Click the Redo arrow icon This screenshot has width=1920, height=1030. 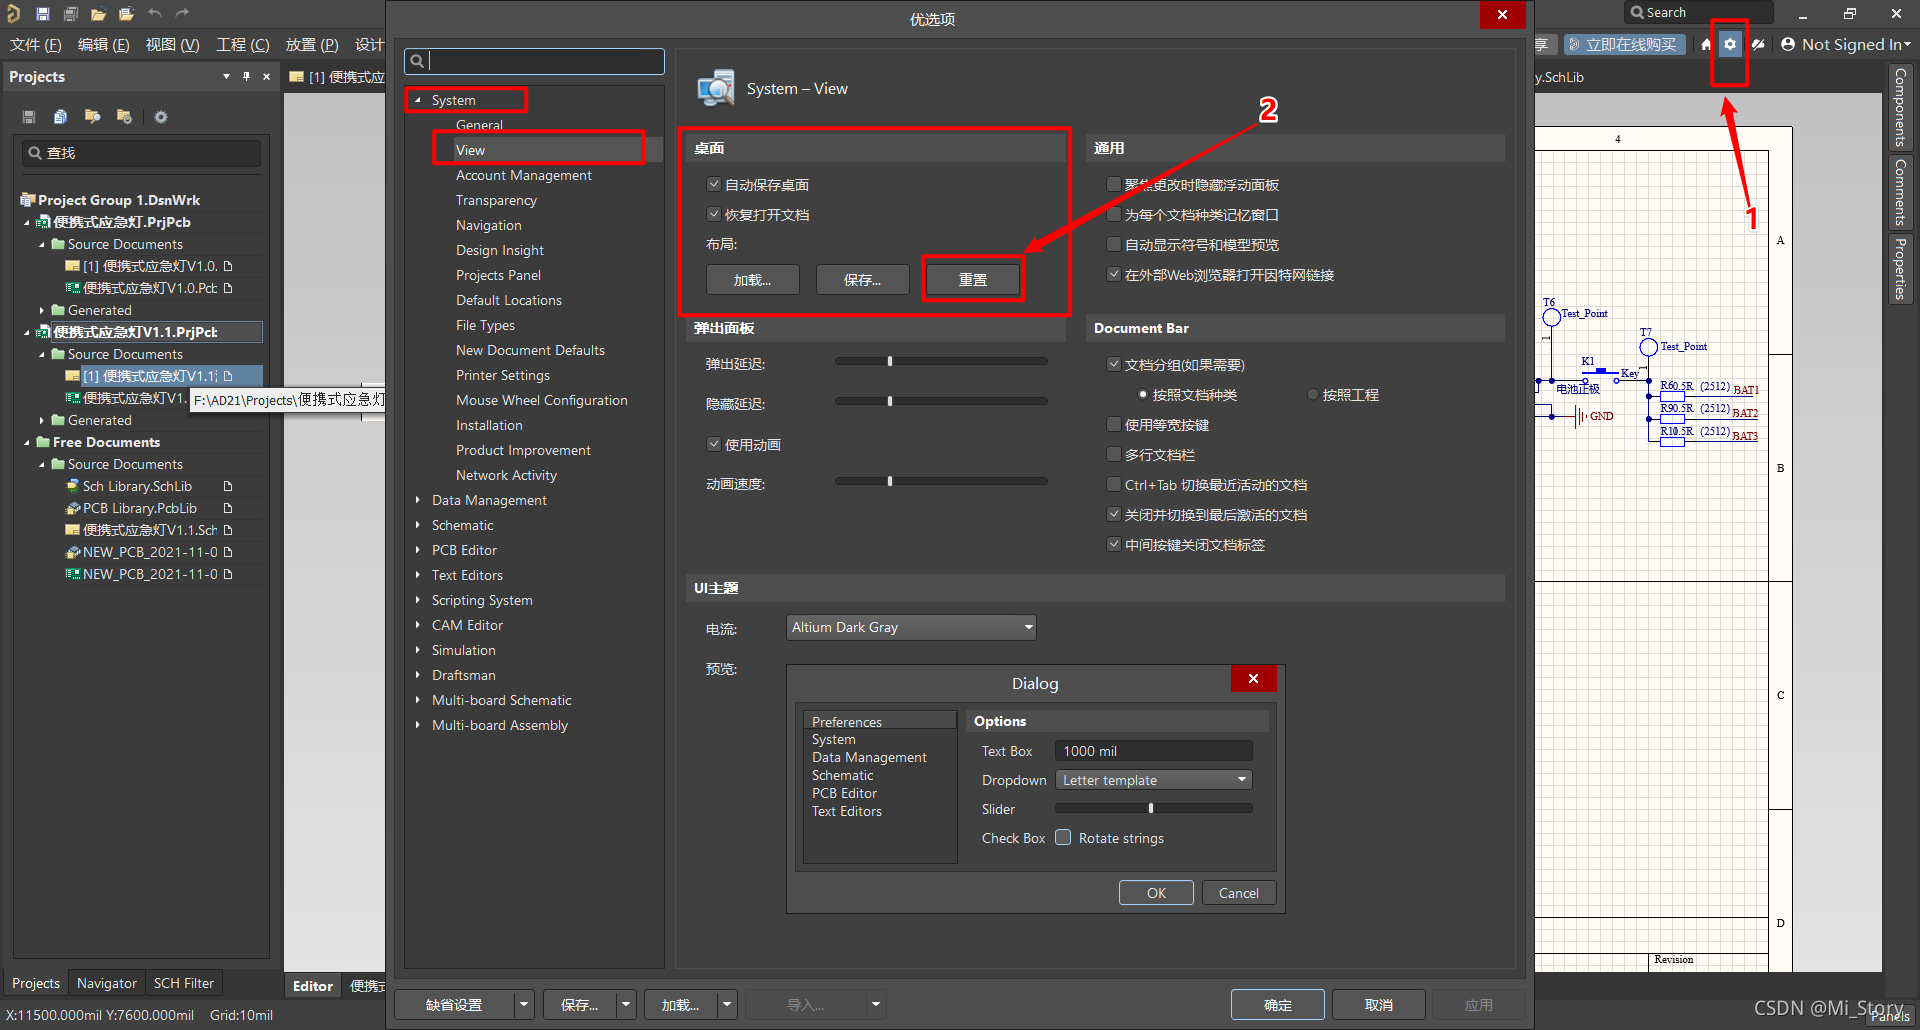(x=182, y=13)
